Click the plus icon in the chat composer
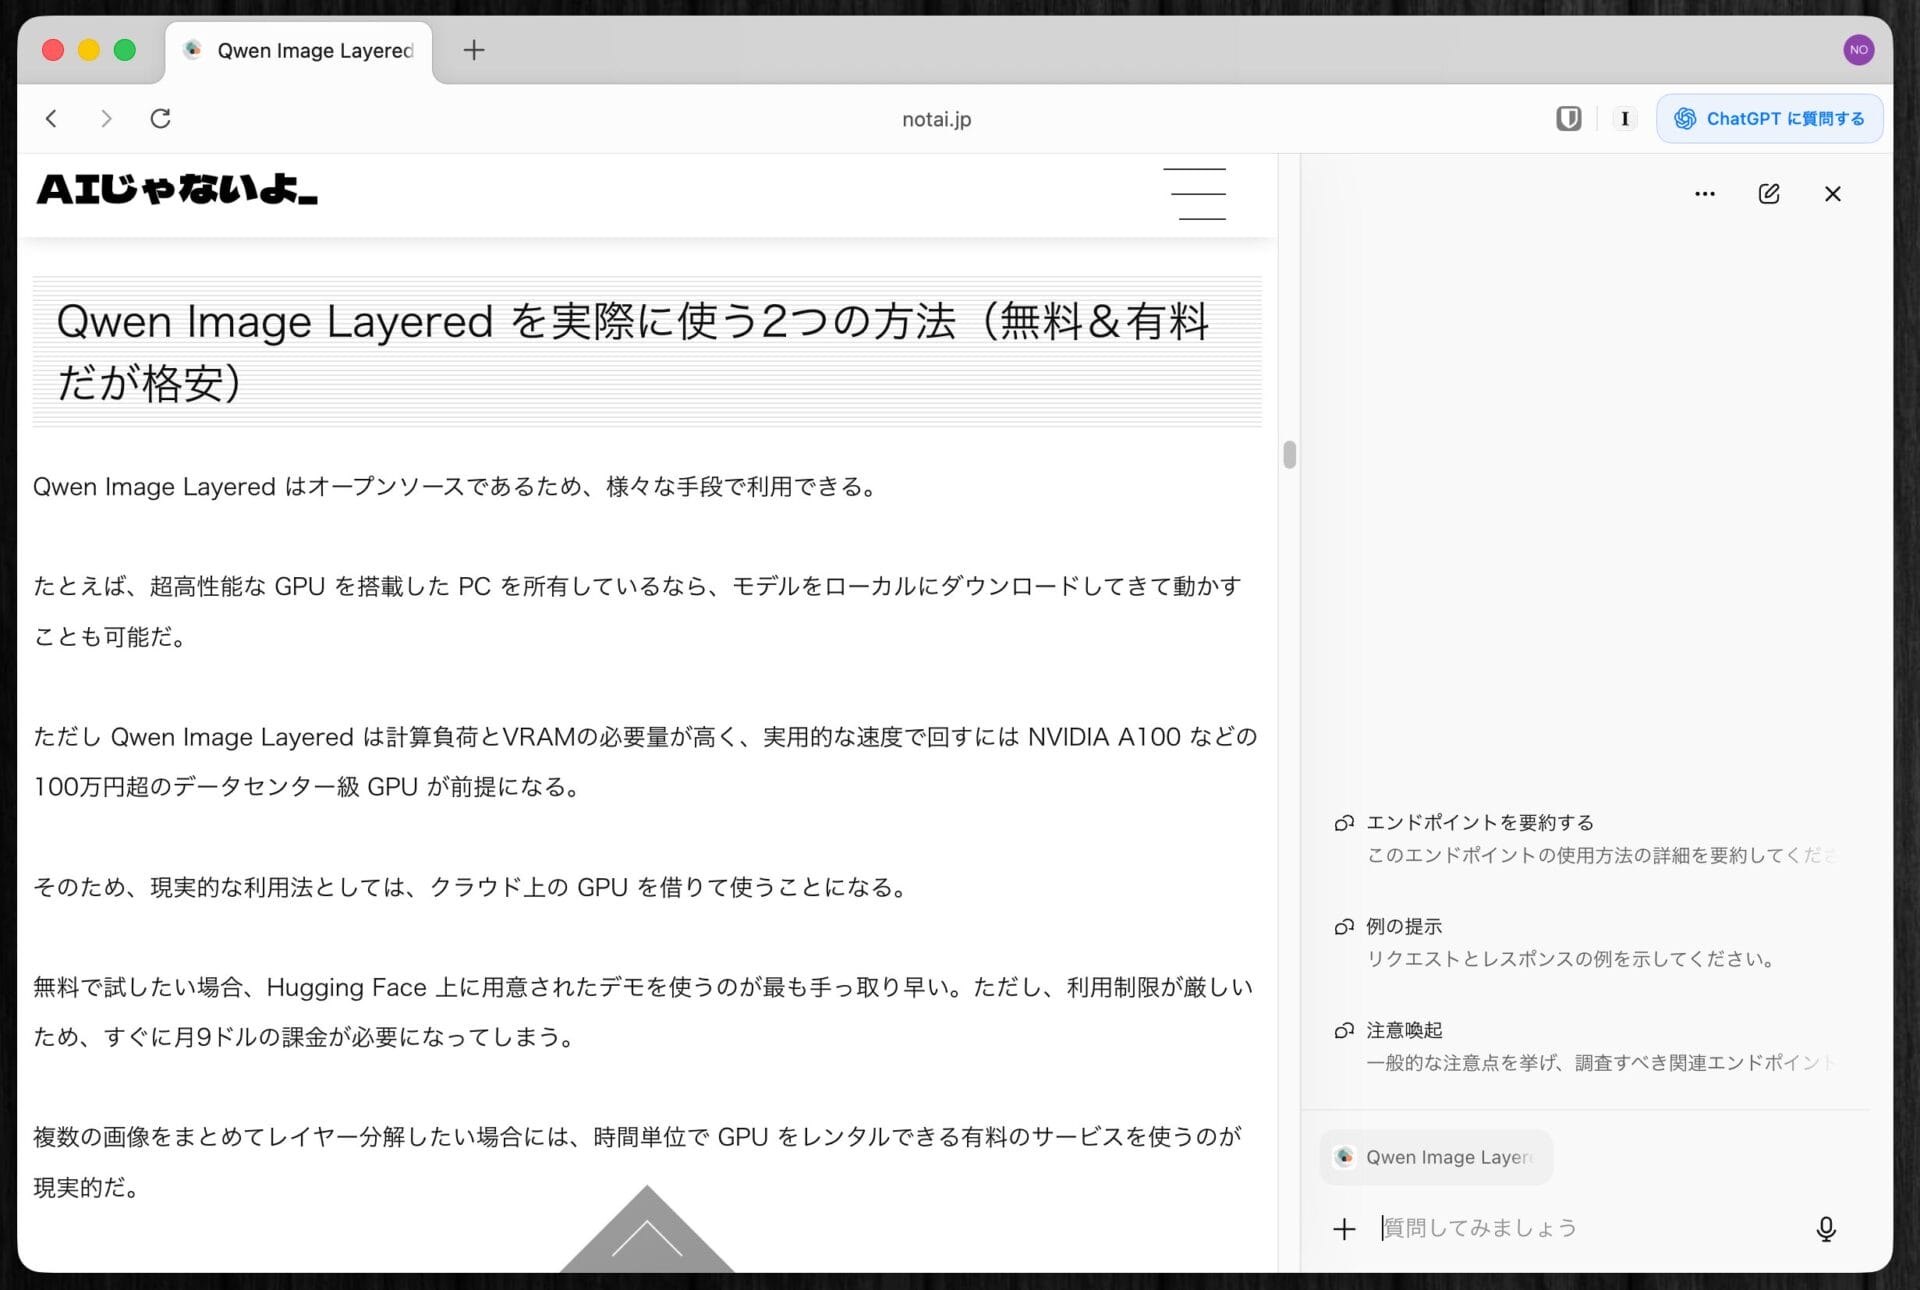The width and height of the screenshot is (1920, 1290). point(1343,1228)
